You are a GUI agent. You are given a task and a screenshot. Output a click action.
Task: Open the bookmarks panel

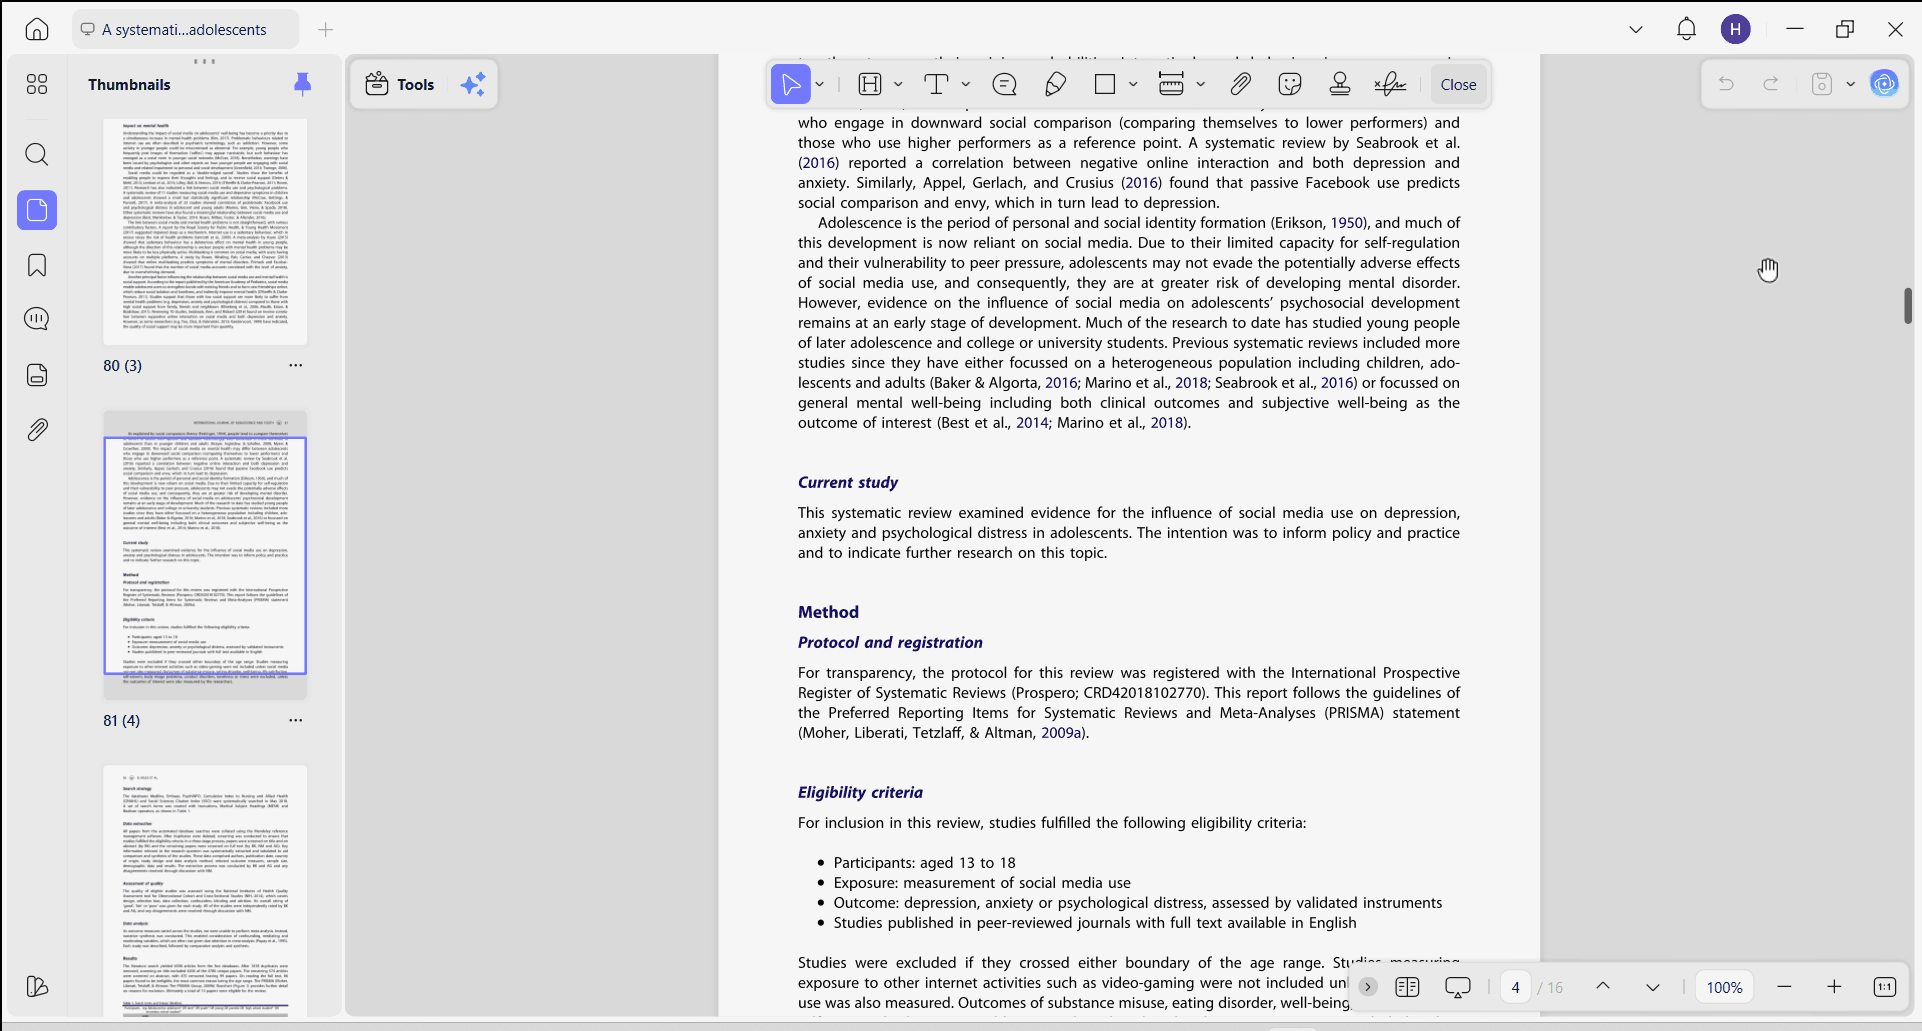click(x=37, y=265)
